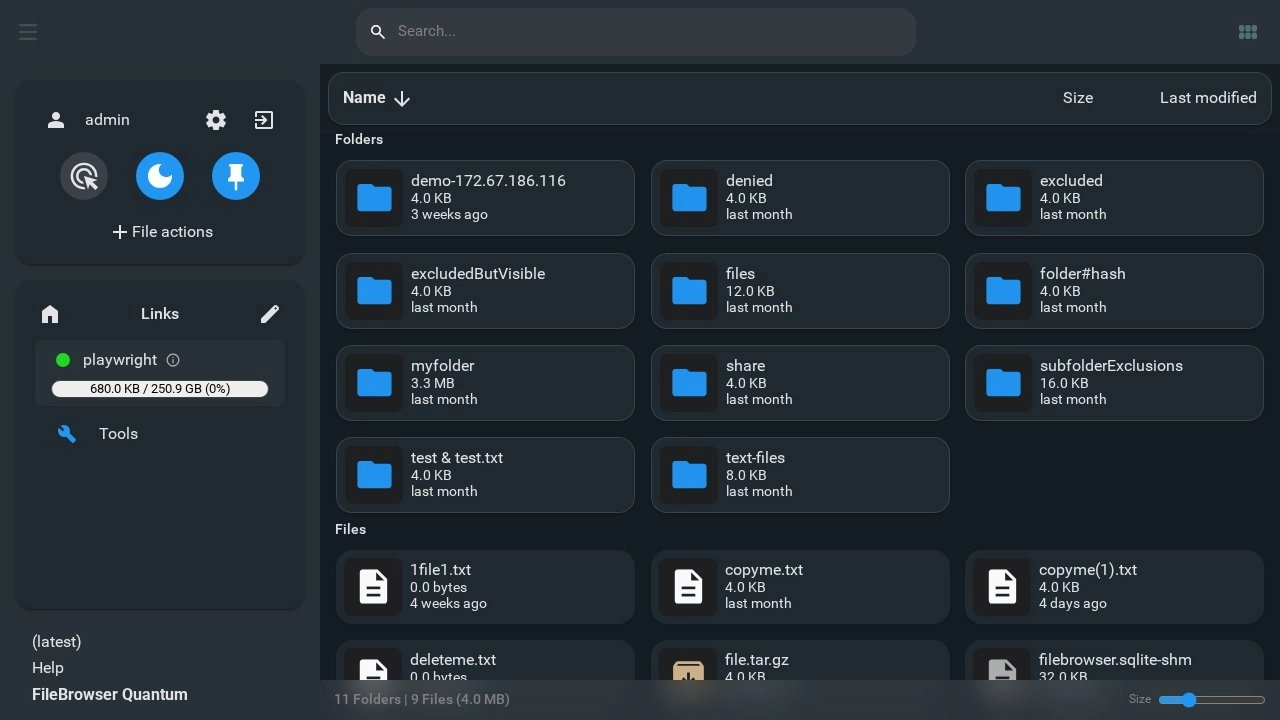
Task: Select the myfolder folder icon
Action: 374,383
